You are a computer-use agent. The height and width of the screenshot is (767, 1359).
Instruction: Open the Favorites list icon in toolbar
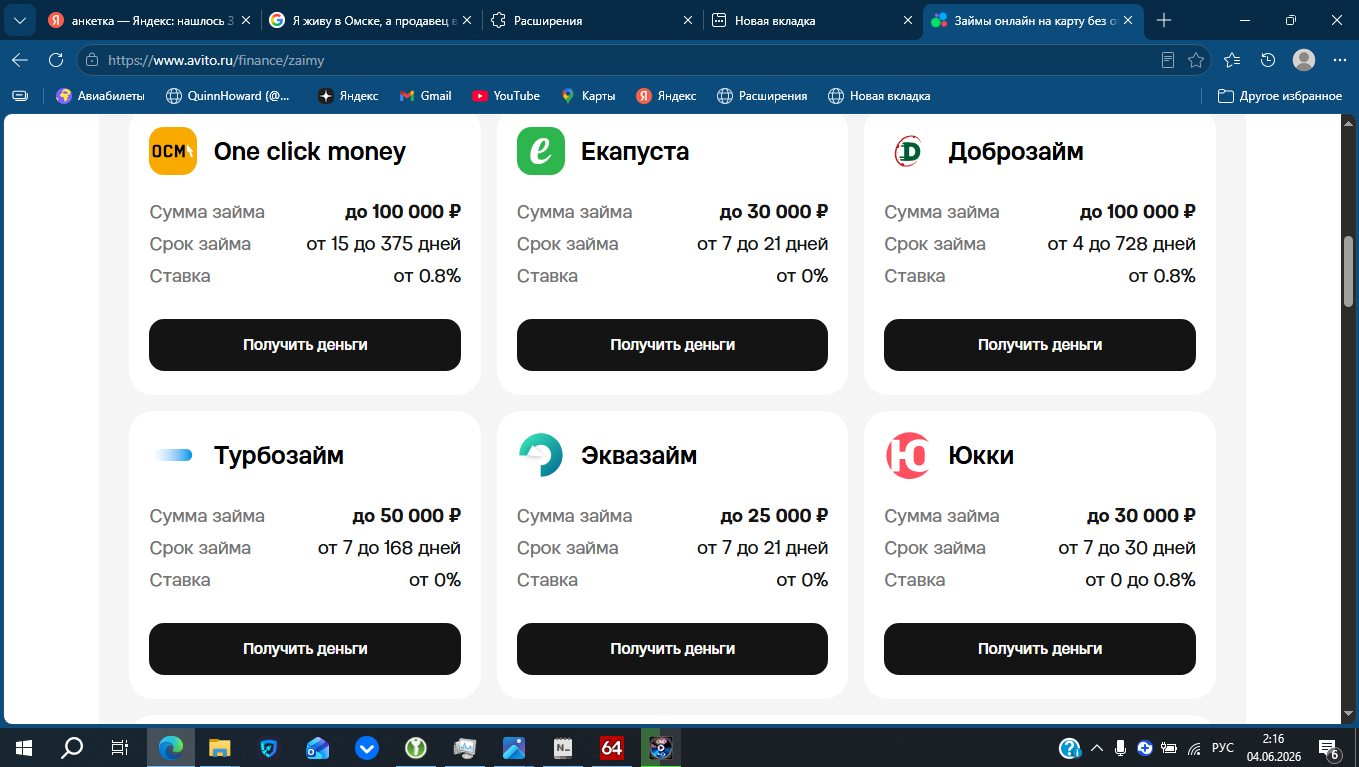click(1232, 60)
